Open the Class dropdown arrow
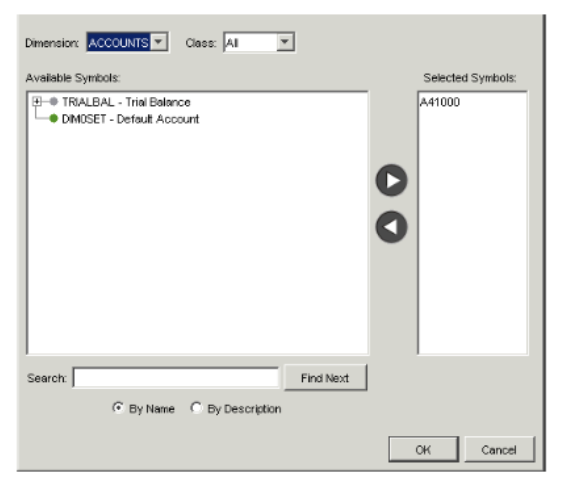Image resolution: width=564 pixels, height=488 pixels. click(x=285, y=42)
